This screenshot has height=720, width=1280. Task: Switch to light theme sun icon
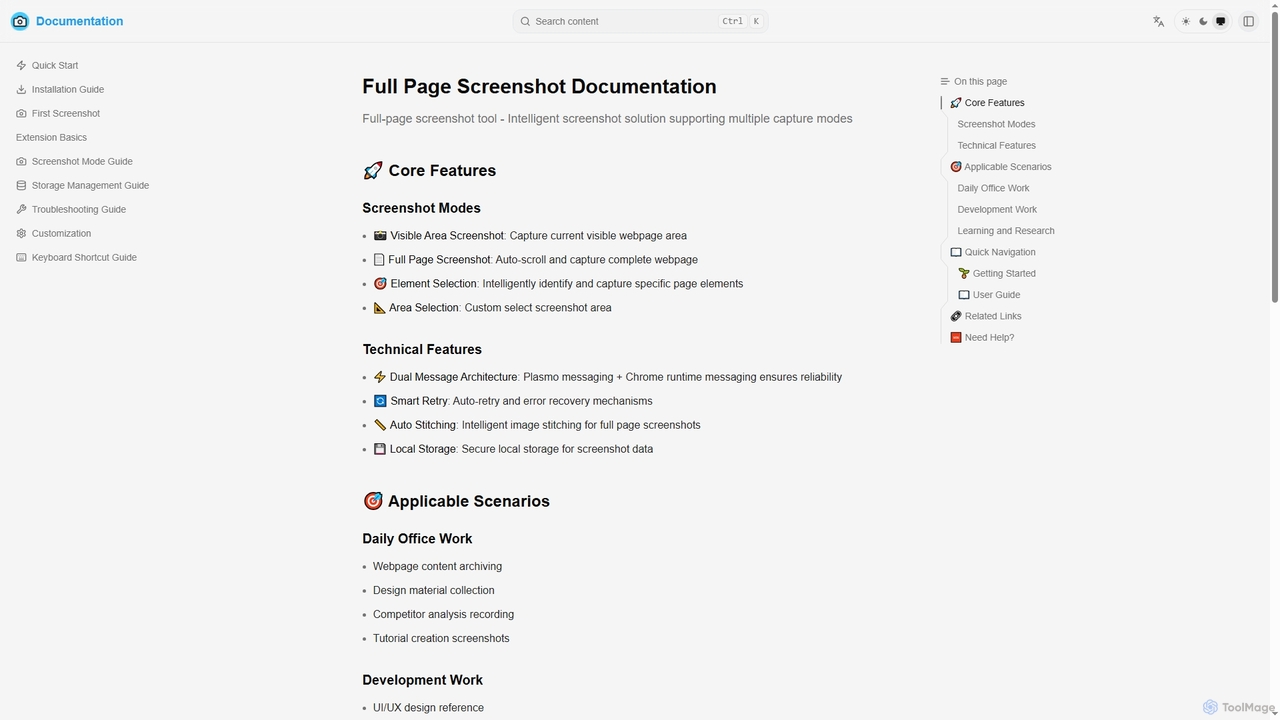pos(1186,21)
